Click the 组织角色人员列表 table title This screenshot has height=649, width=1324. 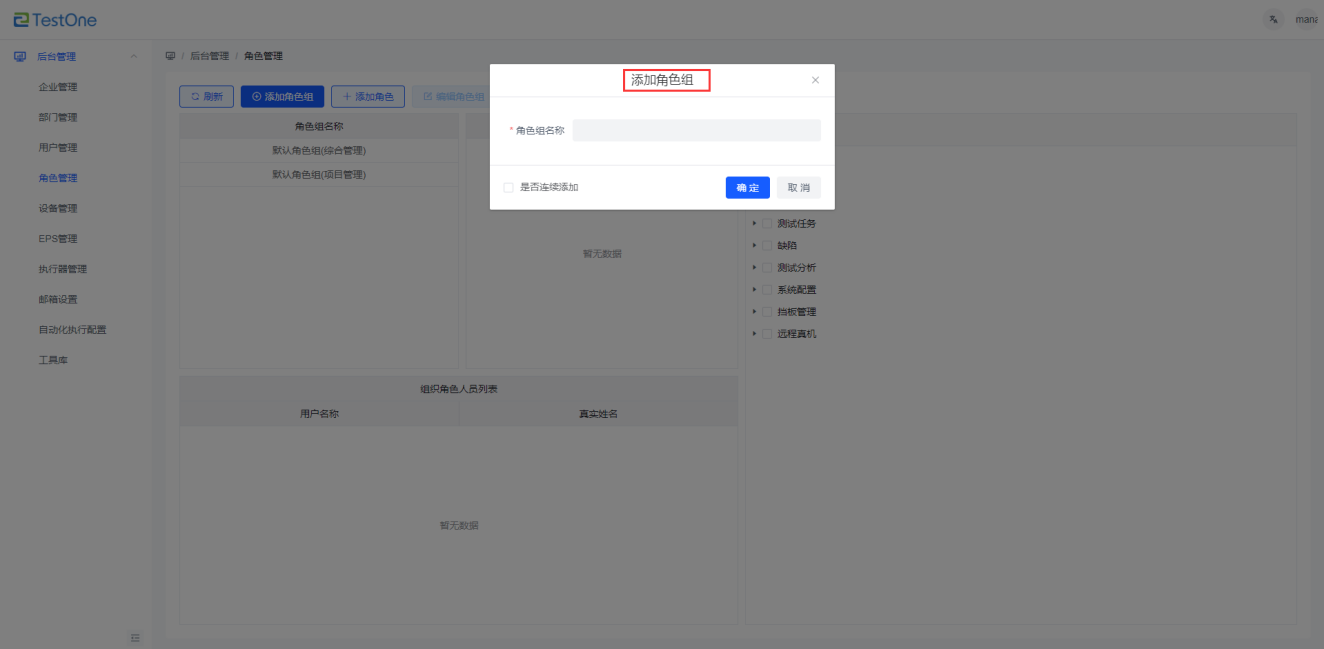click(459, 389)
